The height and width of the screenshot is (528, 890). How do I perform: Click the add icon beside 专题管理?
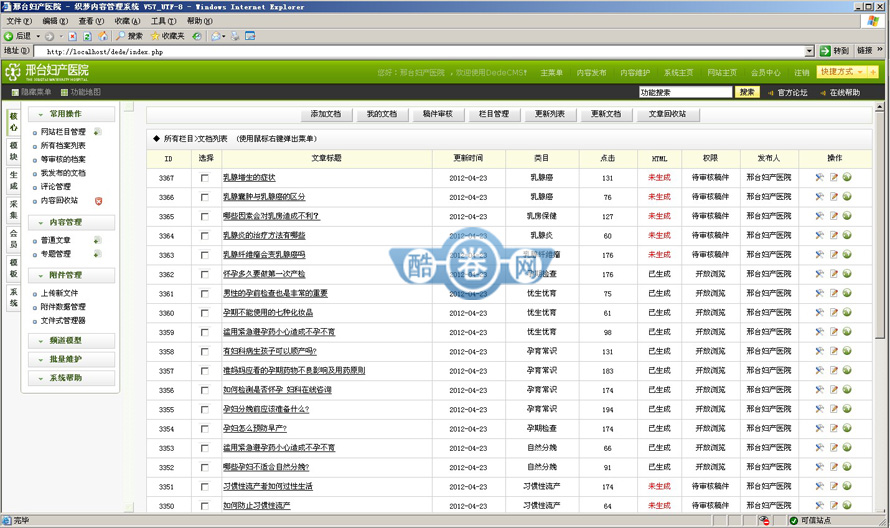(x=98, y=254)
